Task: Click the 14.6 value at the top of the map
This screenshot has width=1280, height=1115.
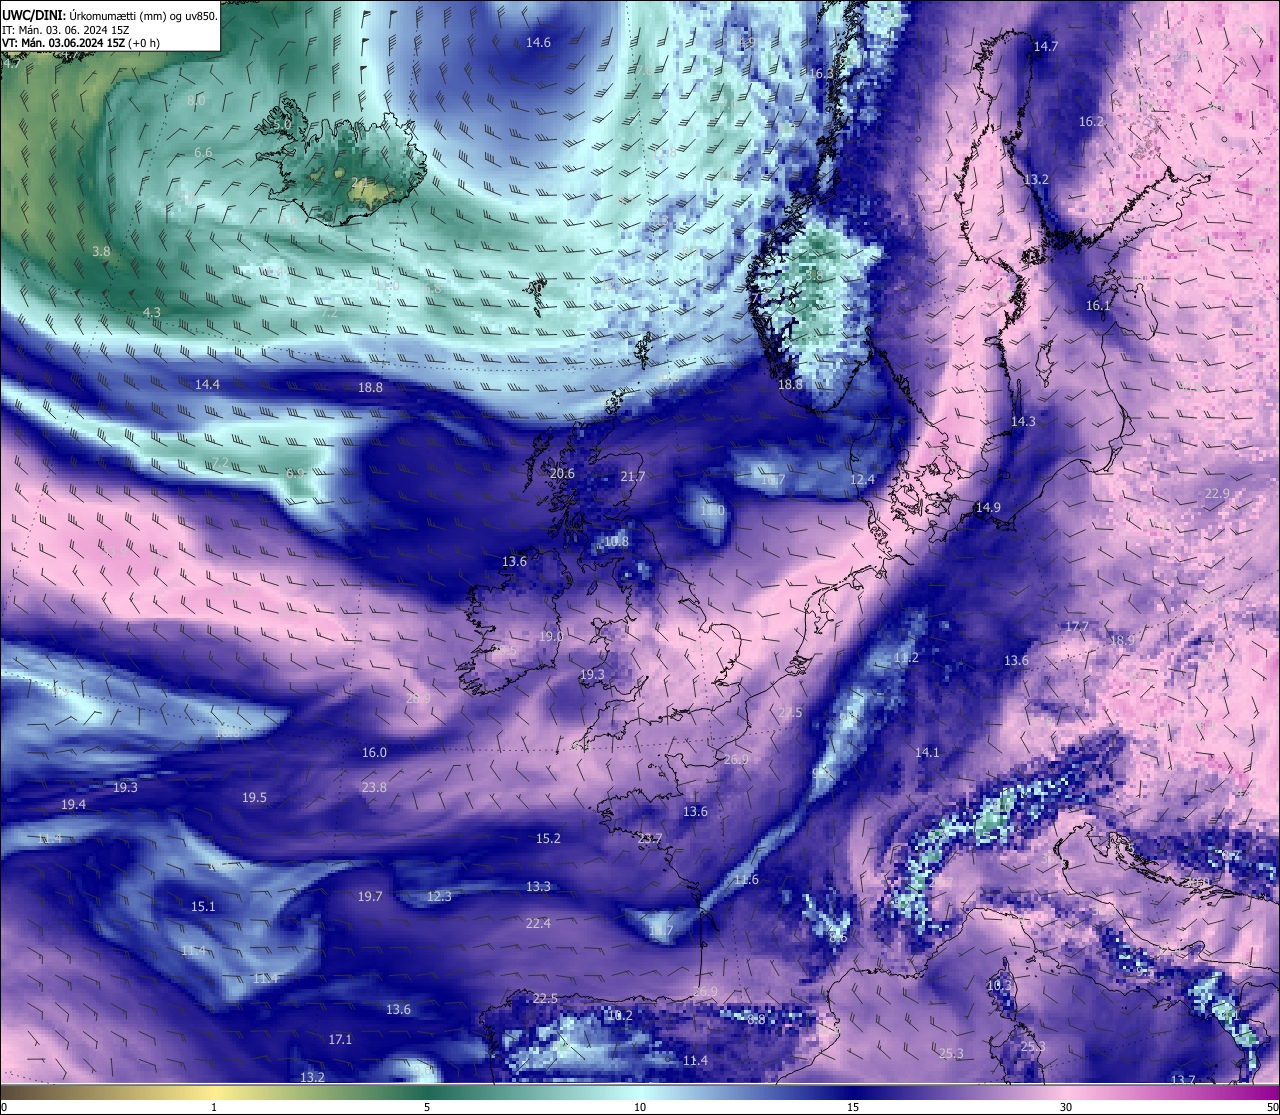Action: coord(539,42)
